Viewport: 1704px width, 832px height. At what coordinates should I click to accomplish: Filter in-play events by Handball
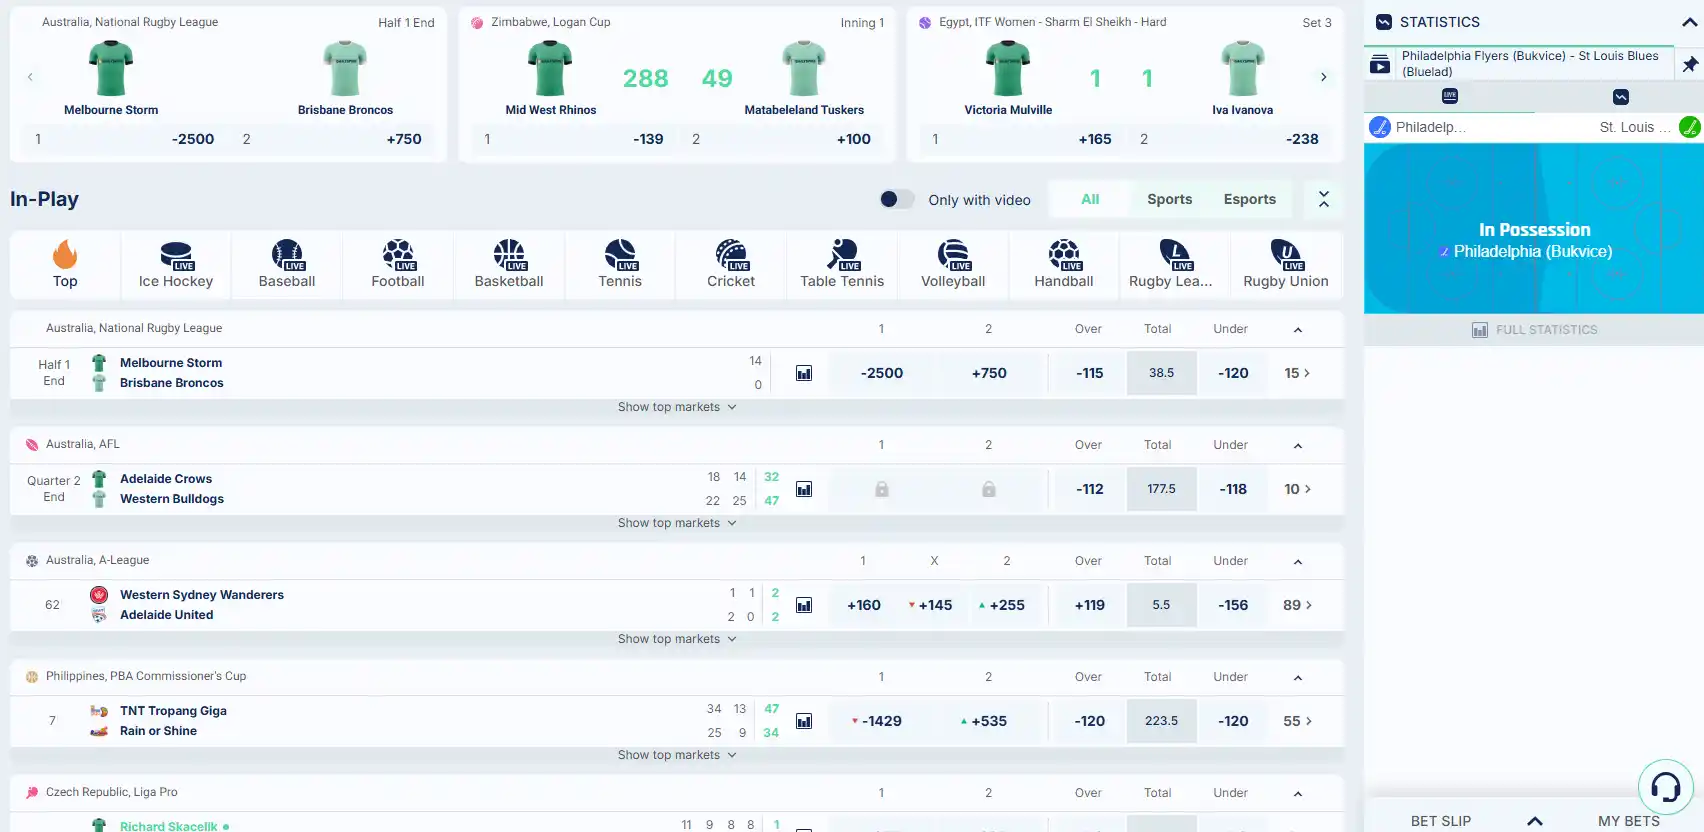point(1064,265)
